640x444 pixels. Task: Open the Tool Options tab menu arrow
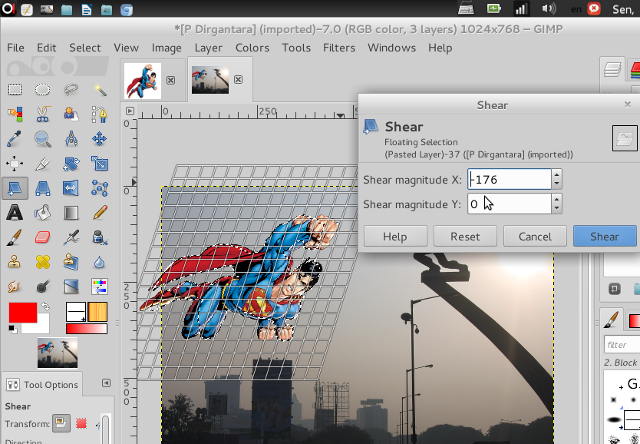[x=106, y=383]
